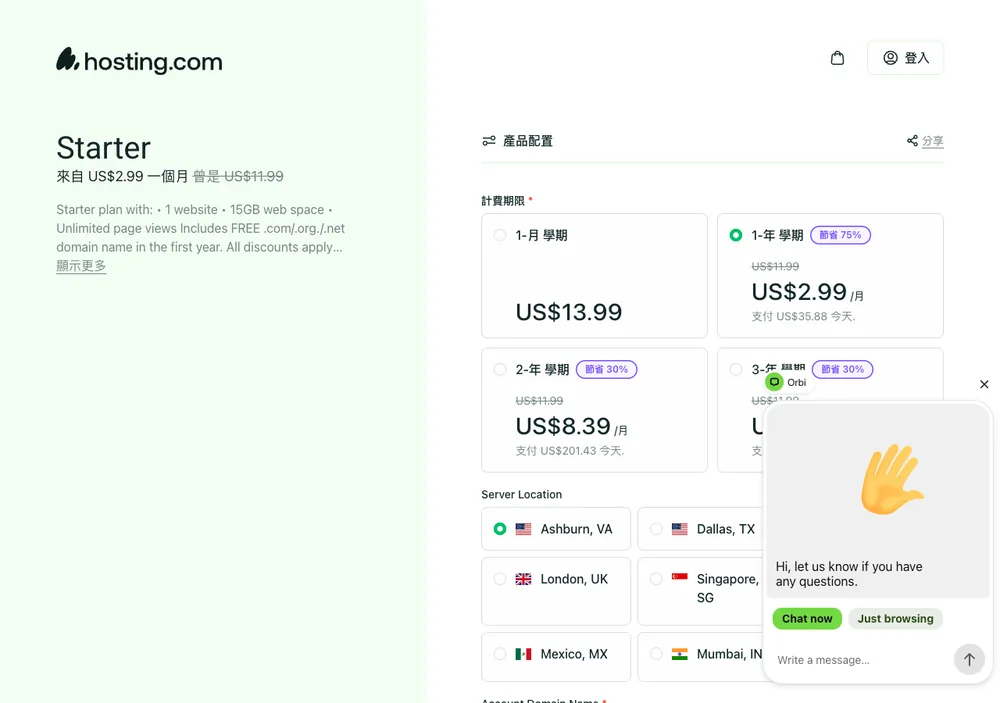Click the Singapore flag icon
Screen dimensions: 1000x703
(x=679, y=577)
